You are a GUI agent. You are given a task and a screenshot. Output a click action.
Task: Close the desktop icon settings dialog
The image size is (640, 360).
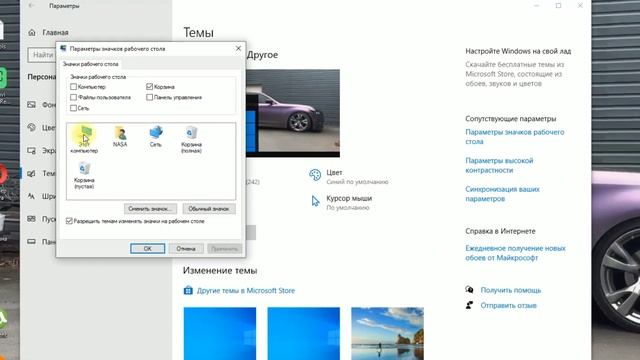pos(238,49)
